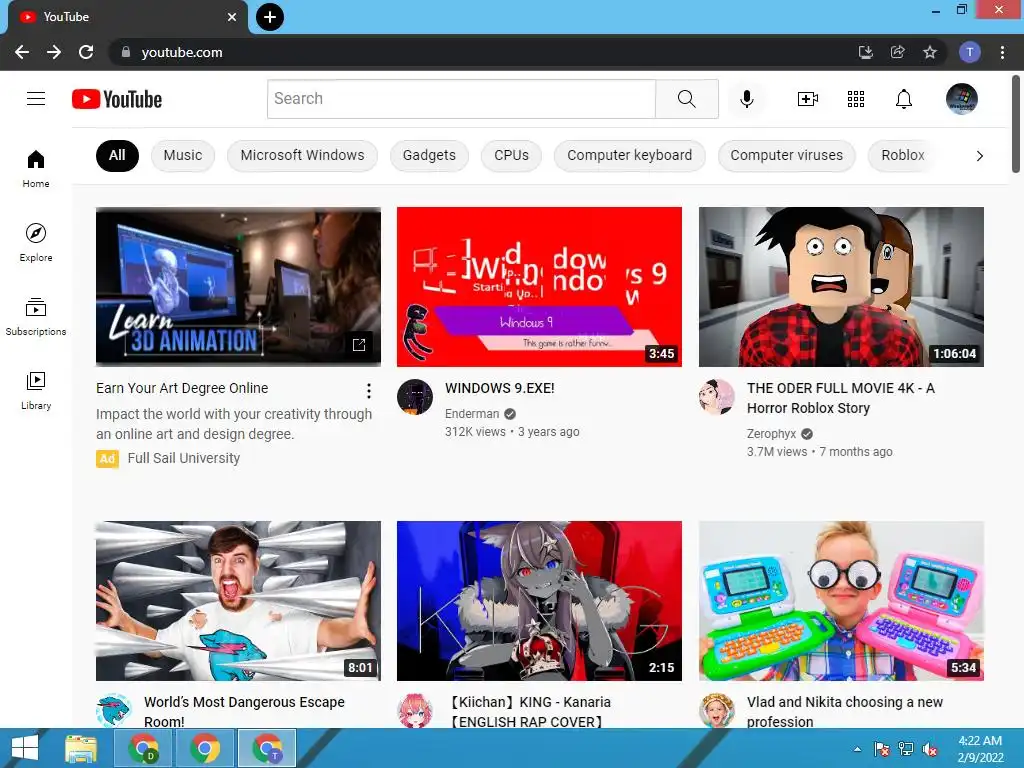Select the Music filter chip
Image resolution: width=1024 pixels, height=768 pixels.
183,155
